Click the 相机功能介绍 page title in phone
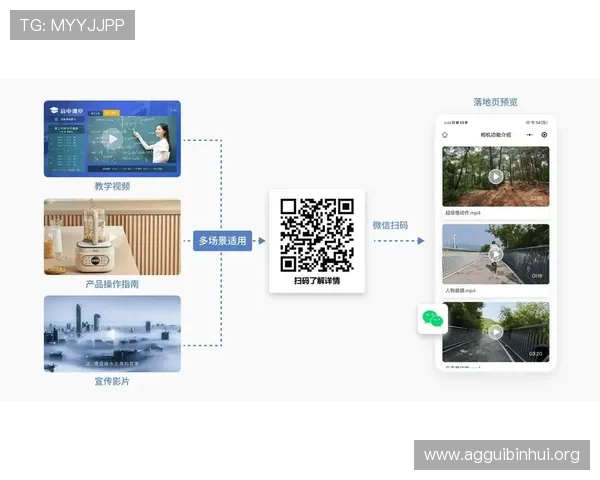Viewport: 600px width, 480px height. click(x=496, y=135)
